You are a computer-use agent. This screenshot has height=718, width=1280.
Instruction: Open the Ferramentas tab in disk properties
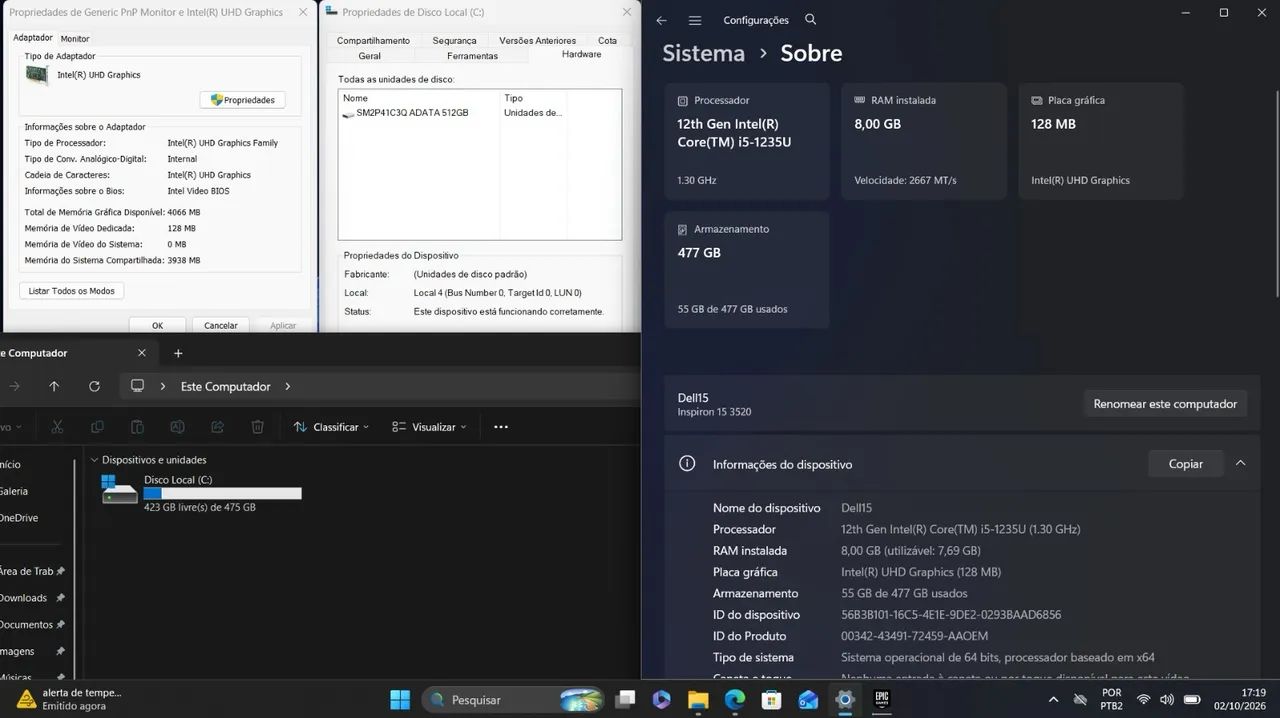pyautogui.click(x=472, y=56)
